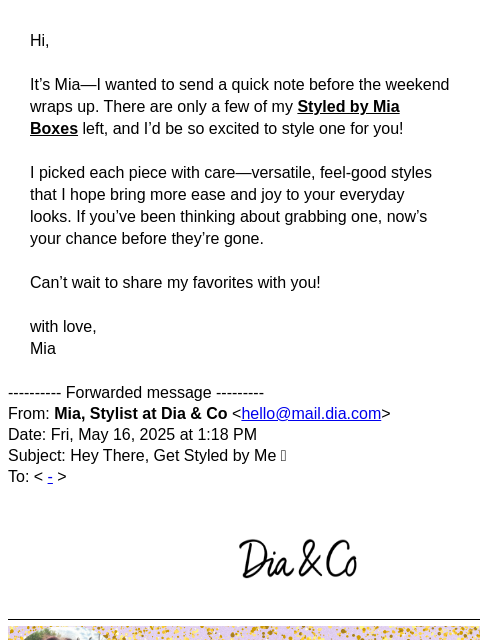Click the sentence Can't wait to share my favorites
This screenshot has height=640, width=480.
175,282
